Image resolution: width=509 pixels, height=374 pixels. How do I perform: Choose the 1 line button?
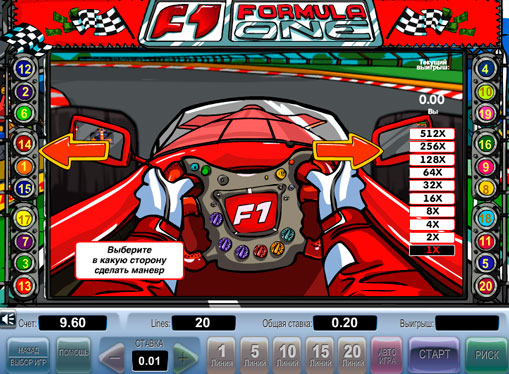coord(221,355)
